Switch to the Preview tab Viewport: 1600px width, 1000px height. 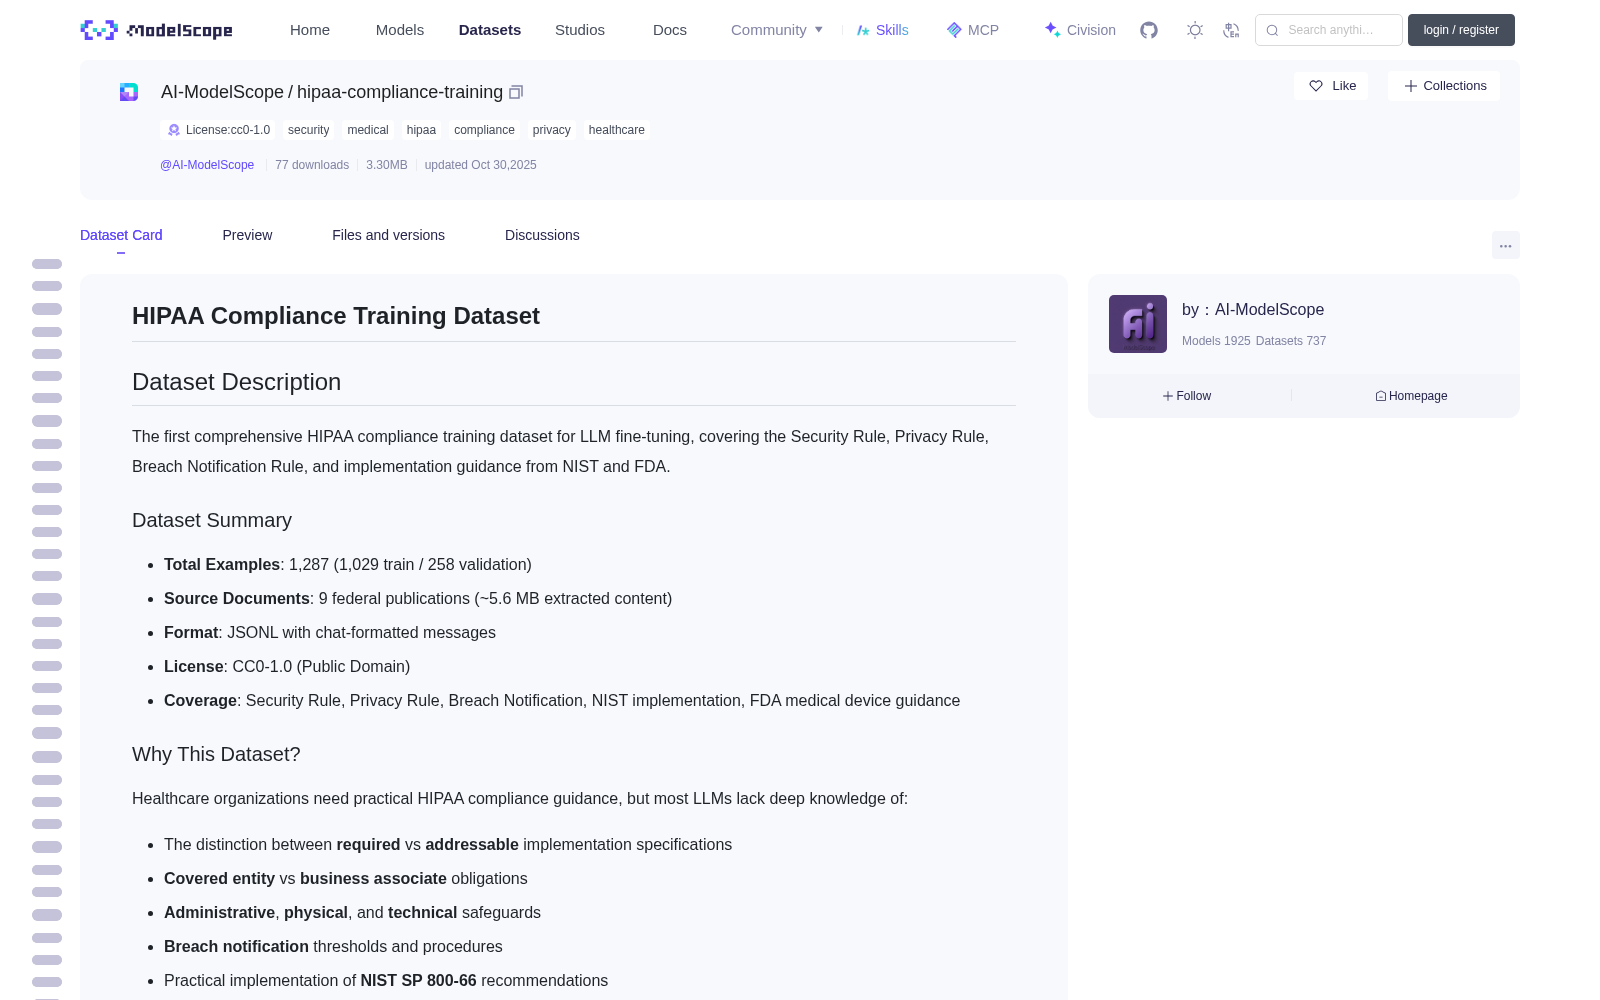click(247, 235)
